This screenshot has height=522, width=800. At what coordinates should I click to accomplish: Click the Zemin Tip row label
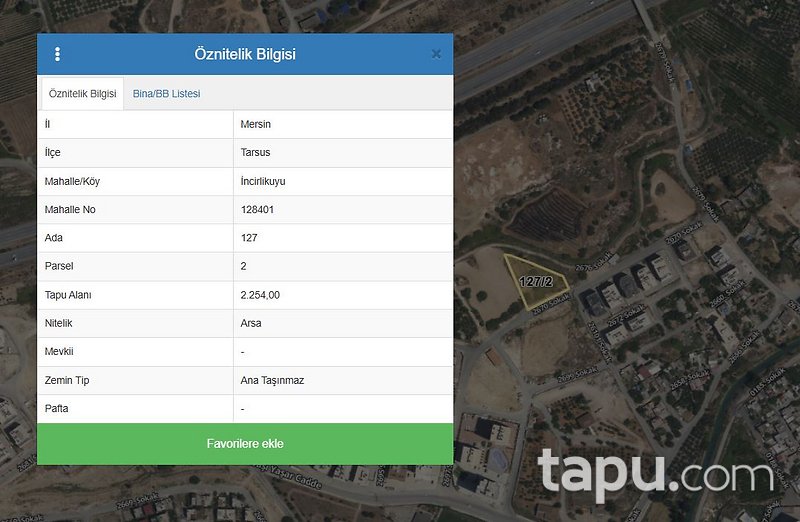tap(68, 380)
